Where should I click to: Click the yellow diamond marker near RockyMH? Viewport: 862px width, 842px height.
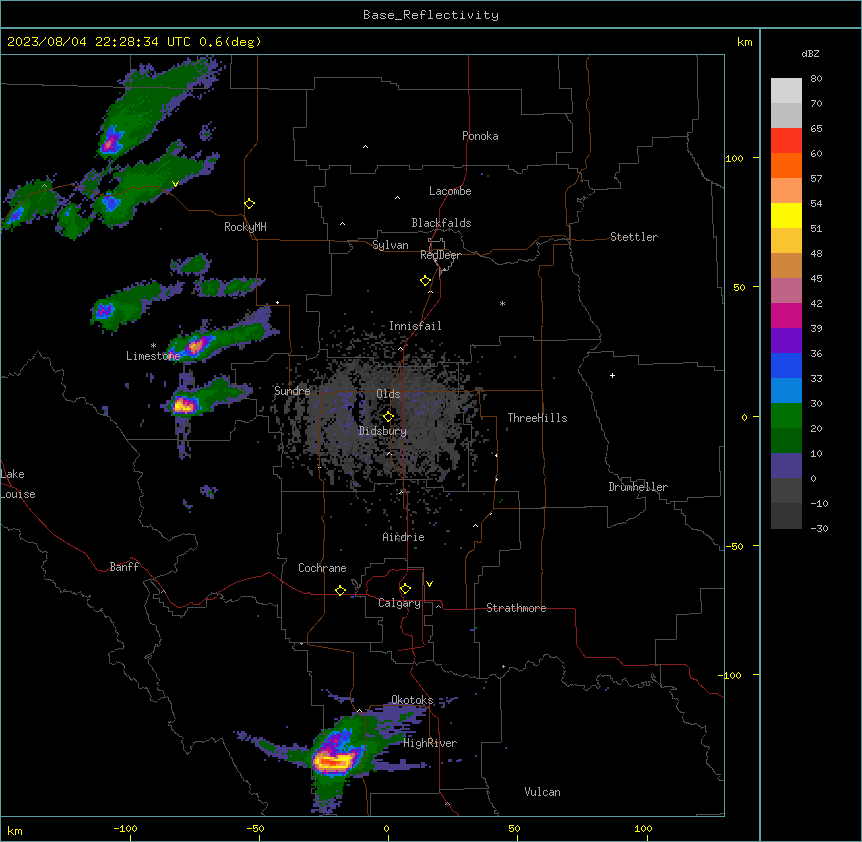250,204
